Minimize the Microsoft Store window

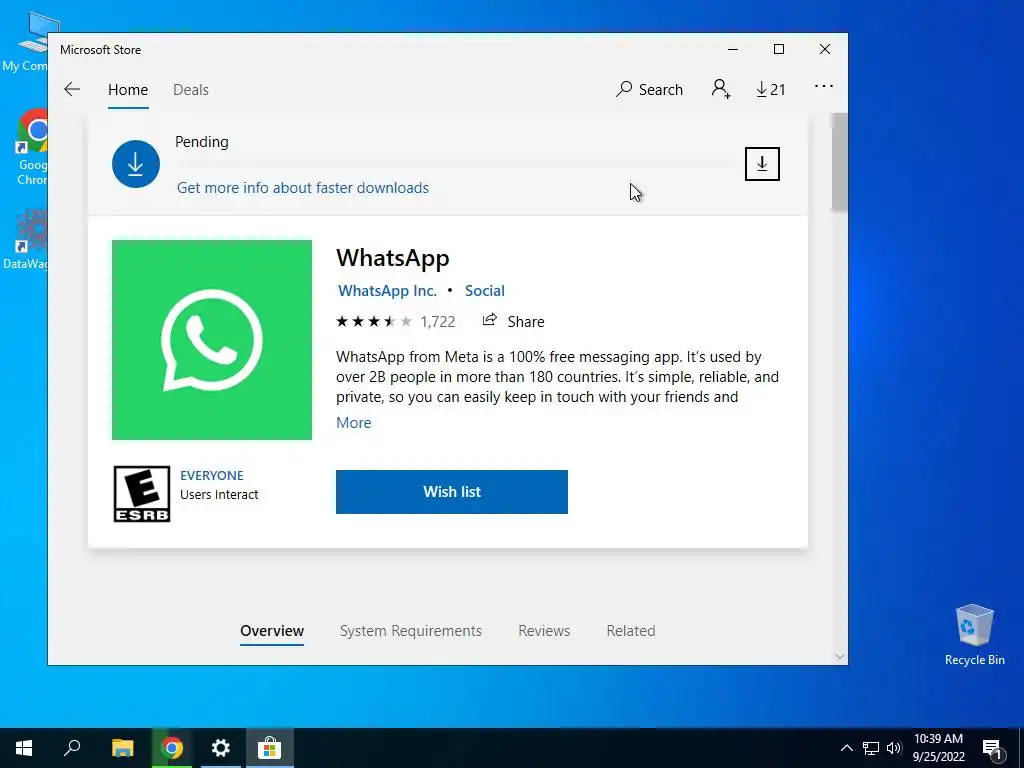click(733, 50)
